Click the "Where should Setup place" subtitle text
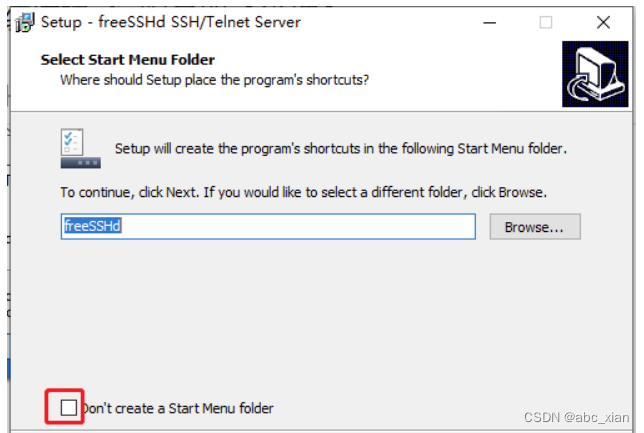Image resolution: width=644 pixels, height=433 pixels. [214, 79]
